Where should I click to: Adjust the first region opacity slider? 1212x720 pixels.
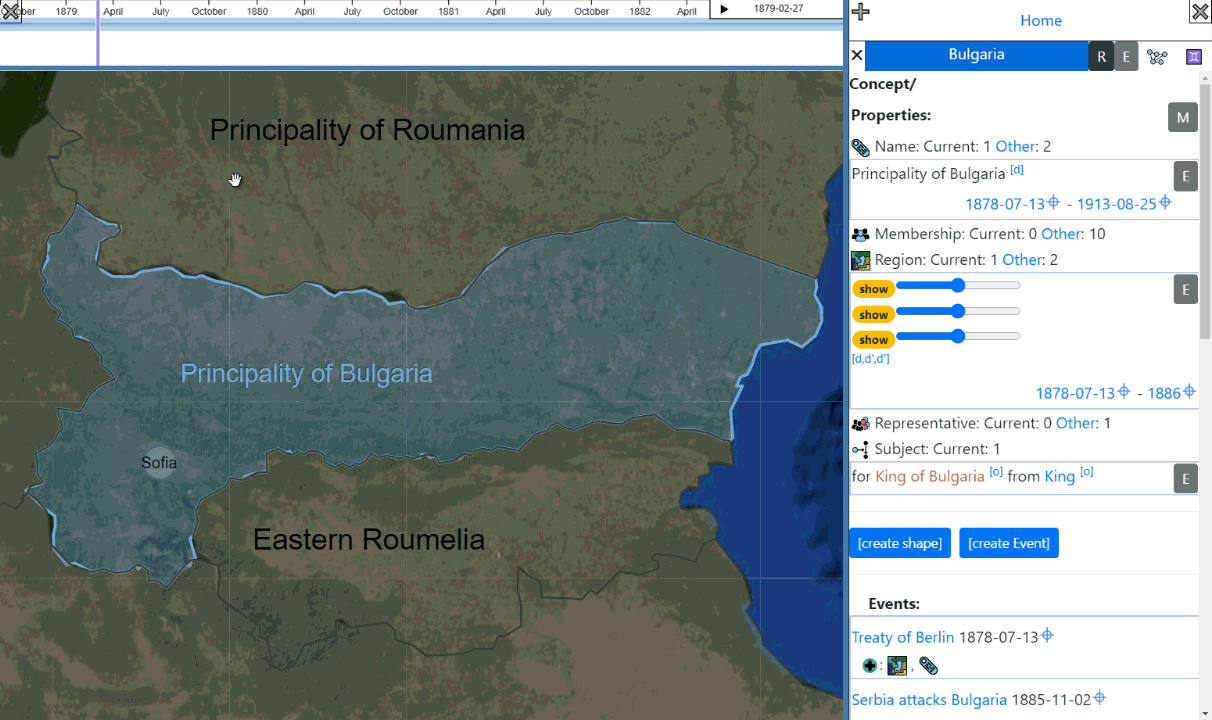[958, 285]
